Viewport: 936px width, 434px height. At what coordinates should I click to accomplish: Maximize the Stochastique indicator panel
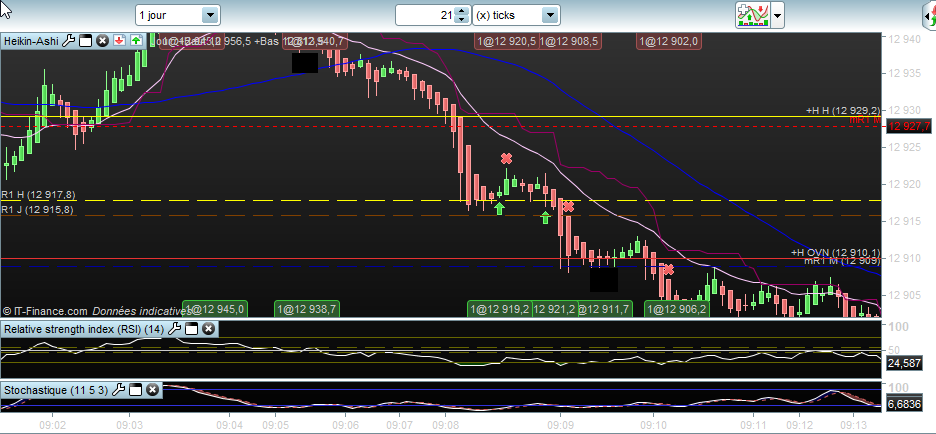pyautogui.click(x=136, y=390)
